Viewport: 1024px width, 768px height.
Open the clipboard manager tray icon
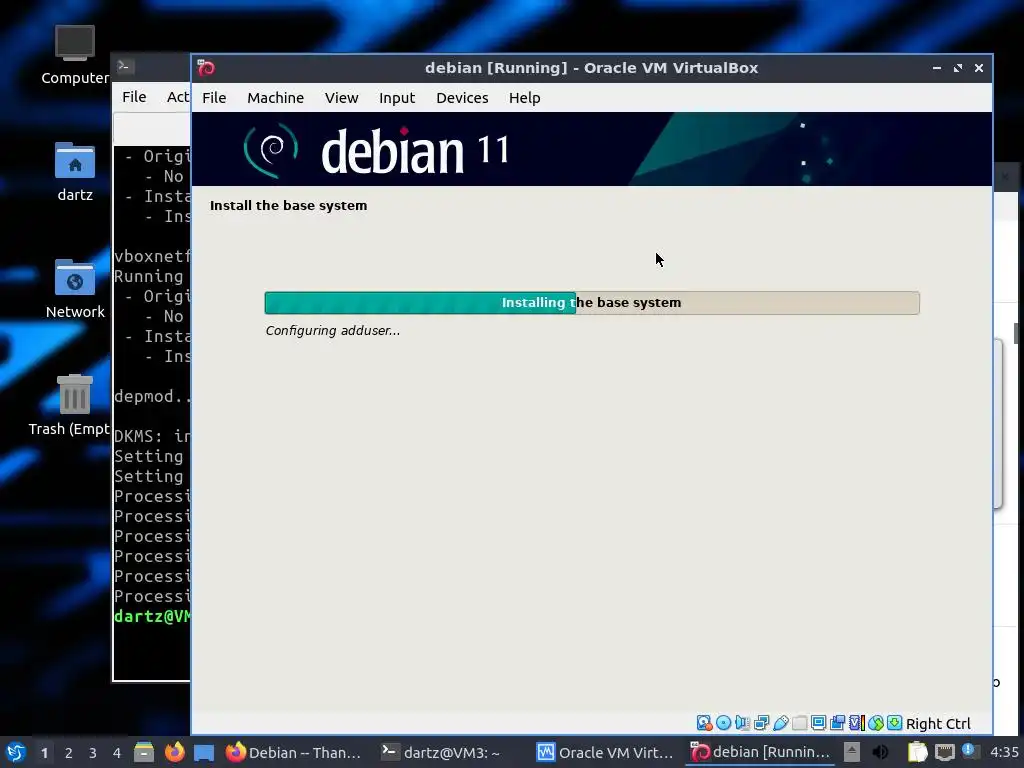coord(917,752)
